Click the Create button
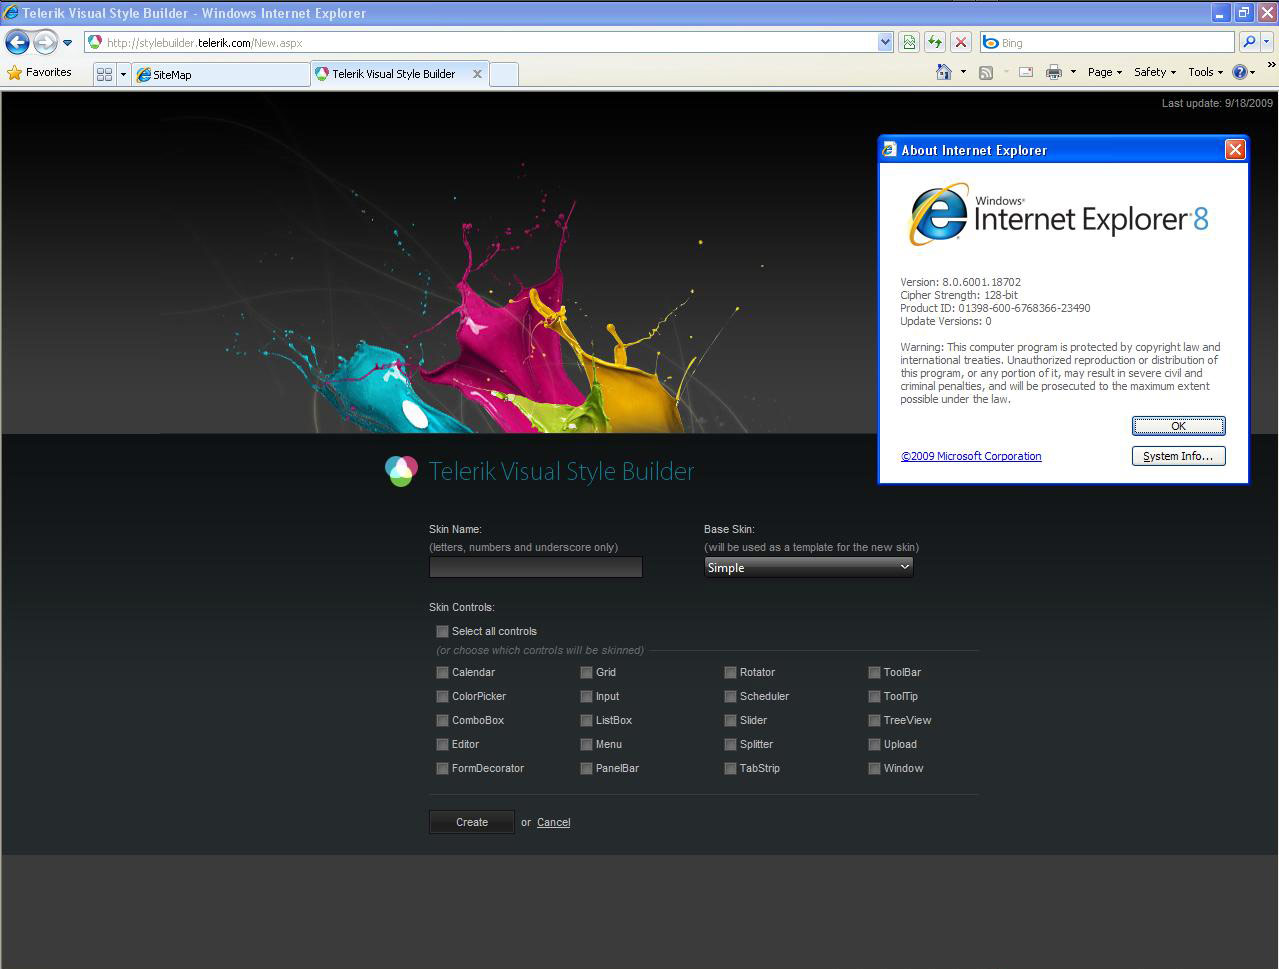The image size is (1279, 969). (x=472, y=822)
